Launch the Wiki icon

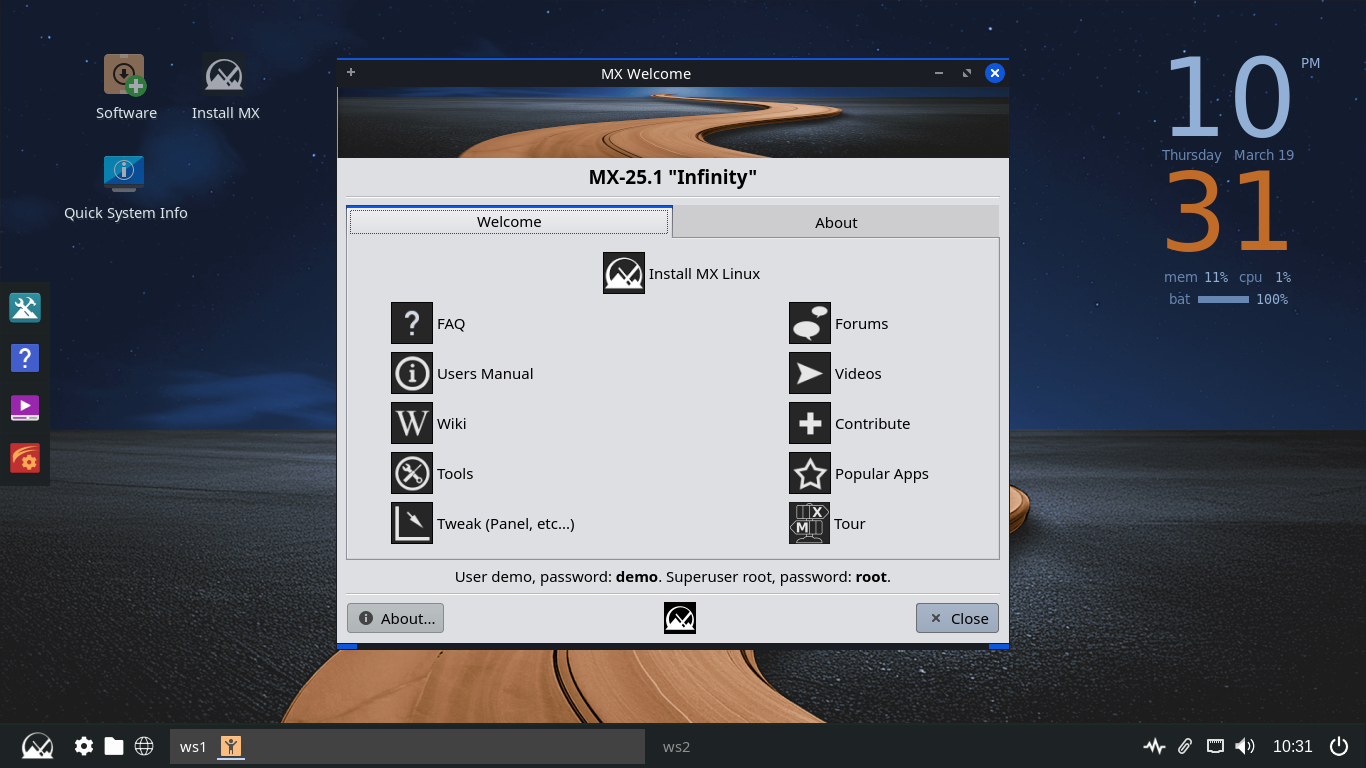[411, 423]
